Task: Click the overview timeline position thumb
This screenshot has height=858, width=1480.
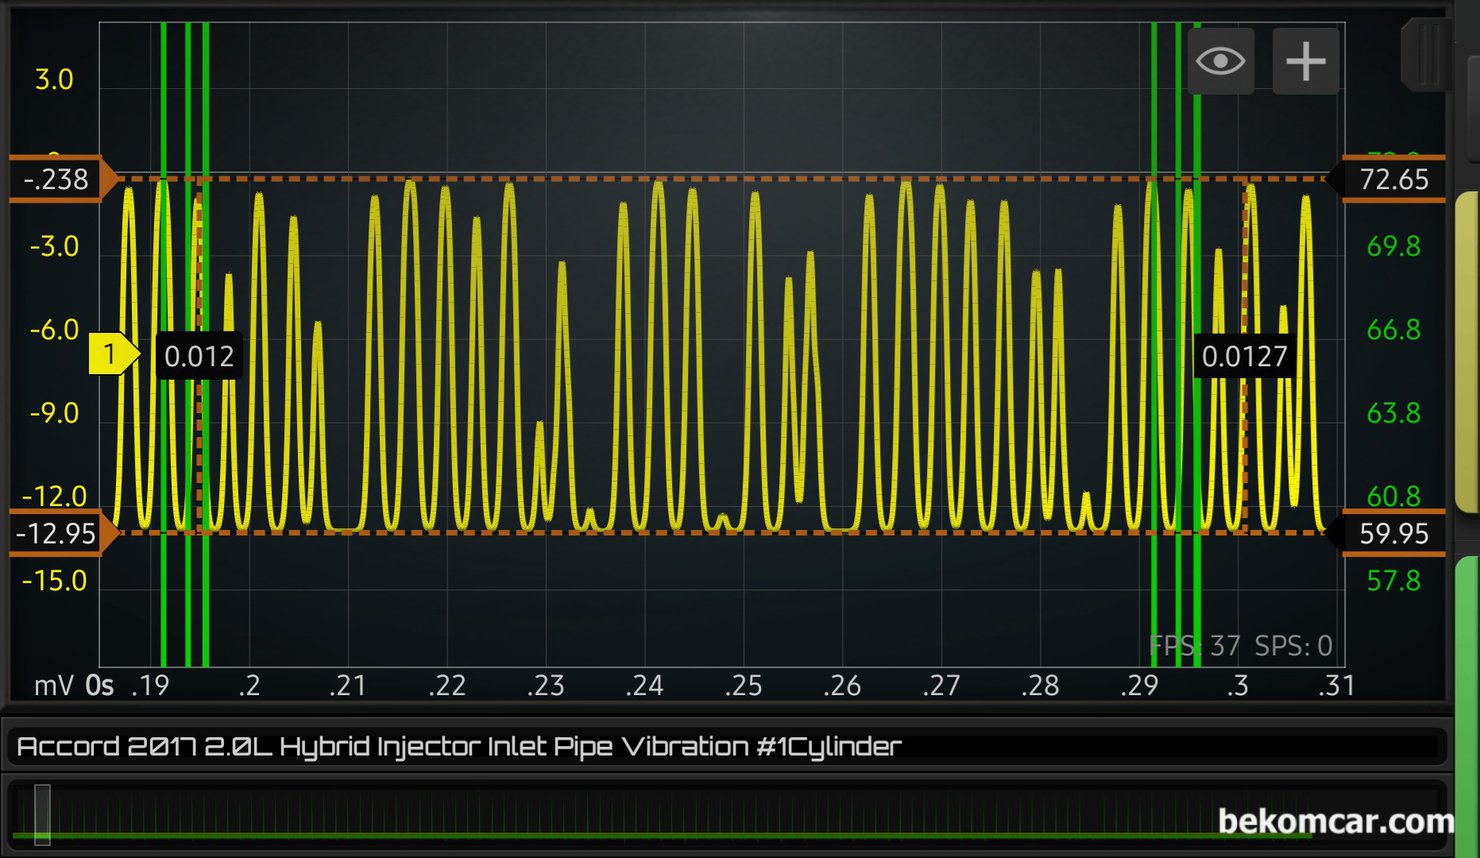Action: click(42, 813)
